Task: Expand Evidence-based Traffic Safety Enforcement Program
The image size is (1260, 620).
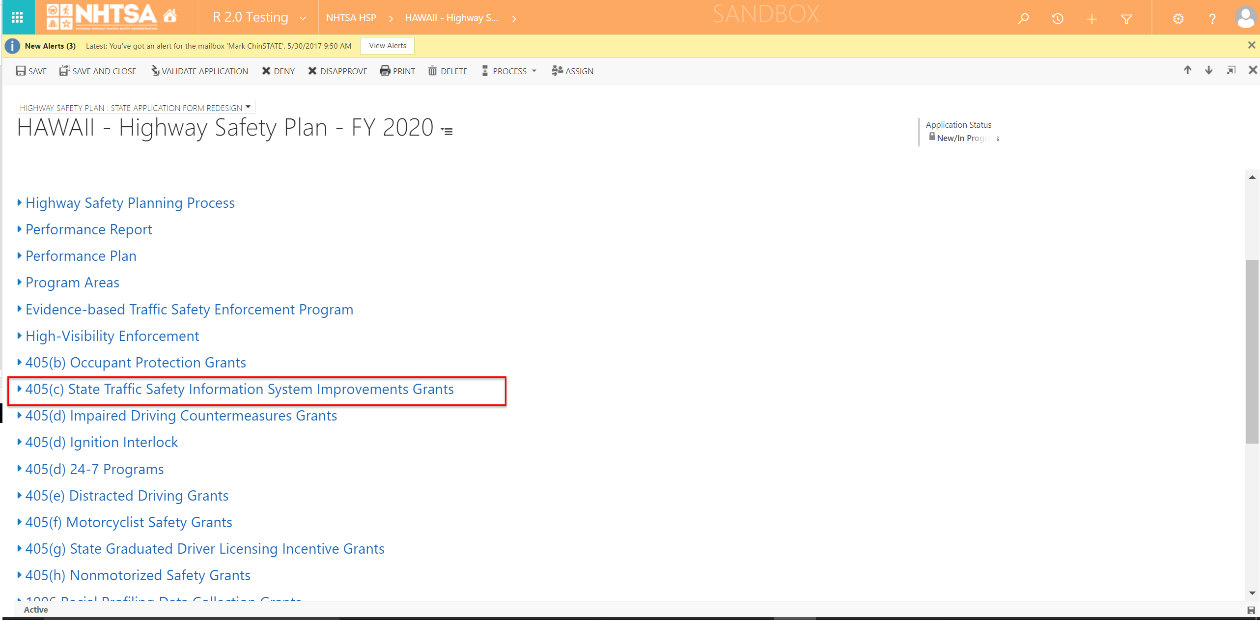Action: pyautogui.click(x=185, y=309)
